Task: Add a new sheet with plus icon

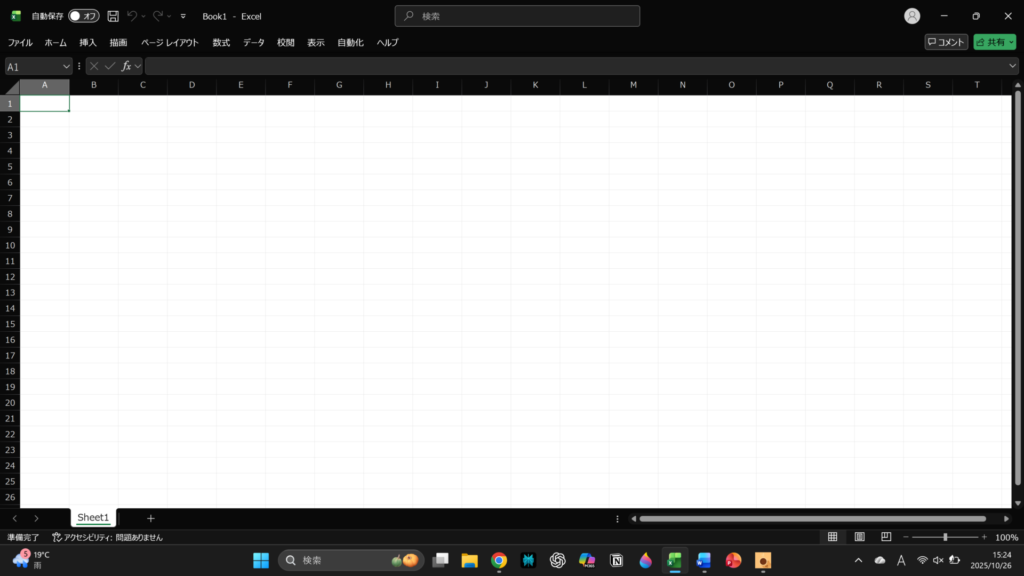Action: tap(151, 518)
